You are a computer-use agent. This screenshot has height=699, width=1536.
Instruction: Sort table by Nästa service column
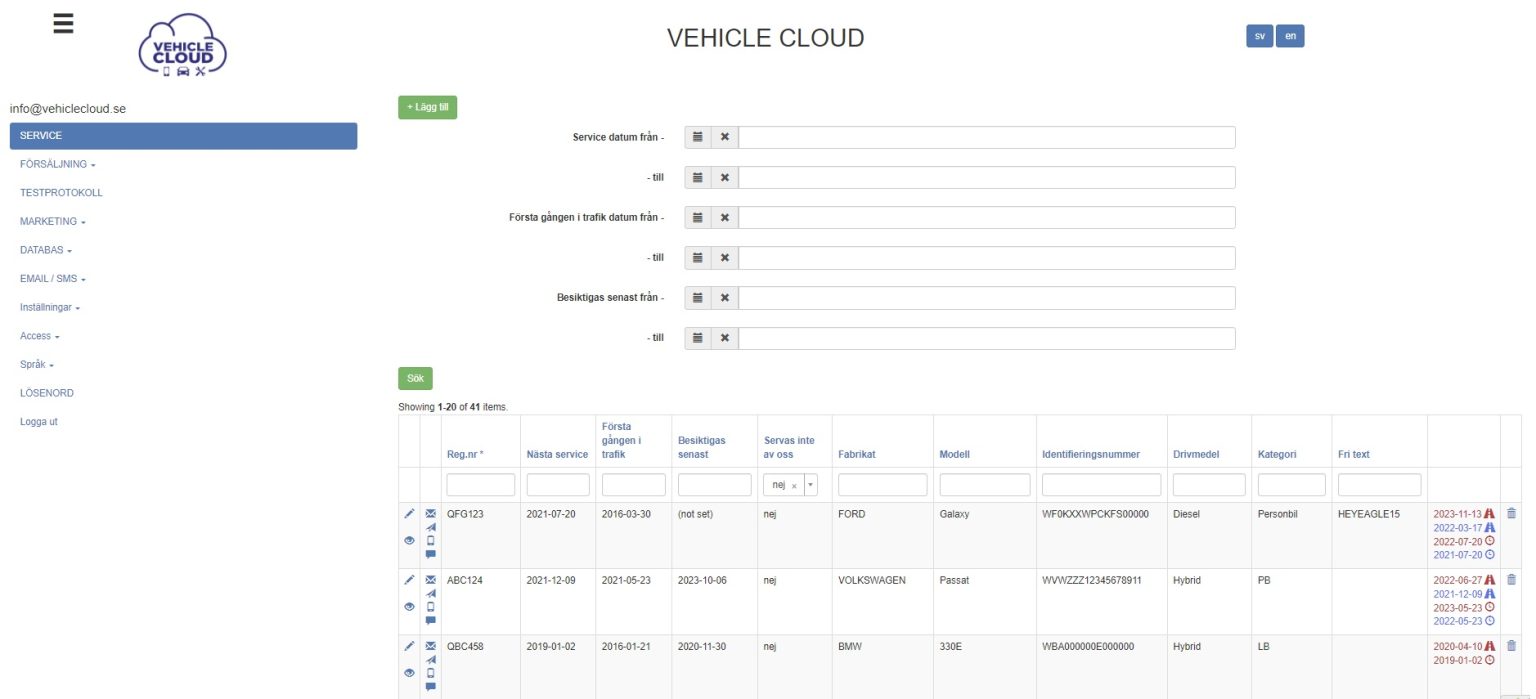coord(557,454)
